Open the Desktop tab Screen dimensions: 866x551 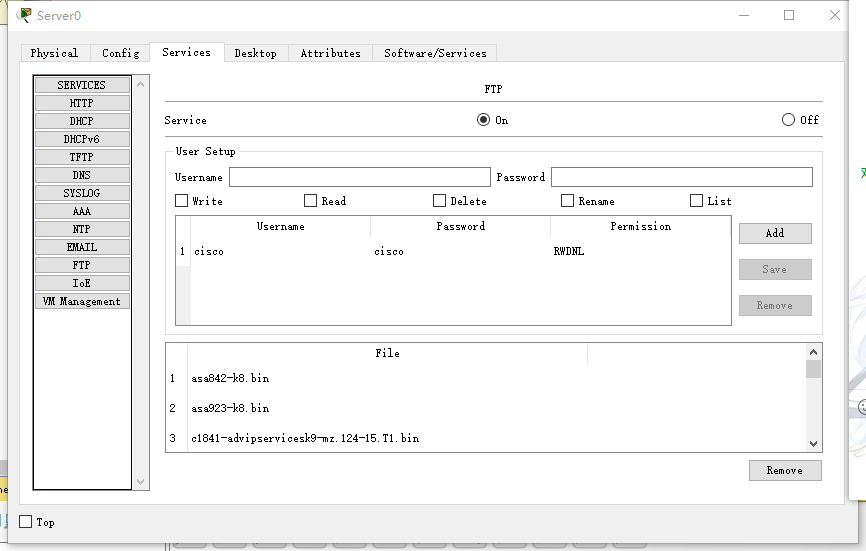[x=255, y=53]
